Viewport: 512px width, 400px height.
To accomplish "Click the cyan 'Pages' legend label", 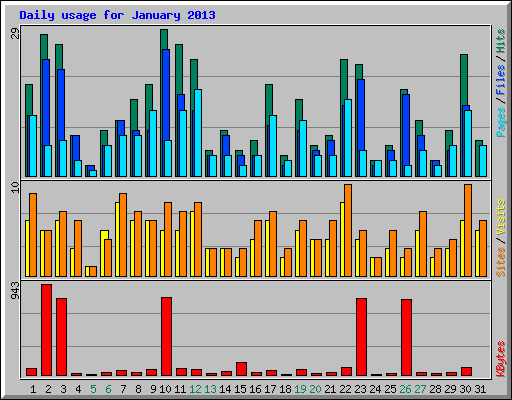I will tap(500, 122).
